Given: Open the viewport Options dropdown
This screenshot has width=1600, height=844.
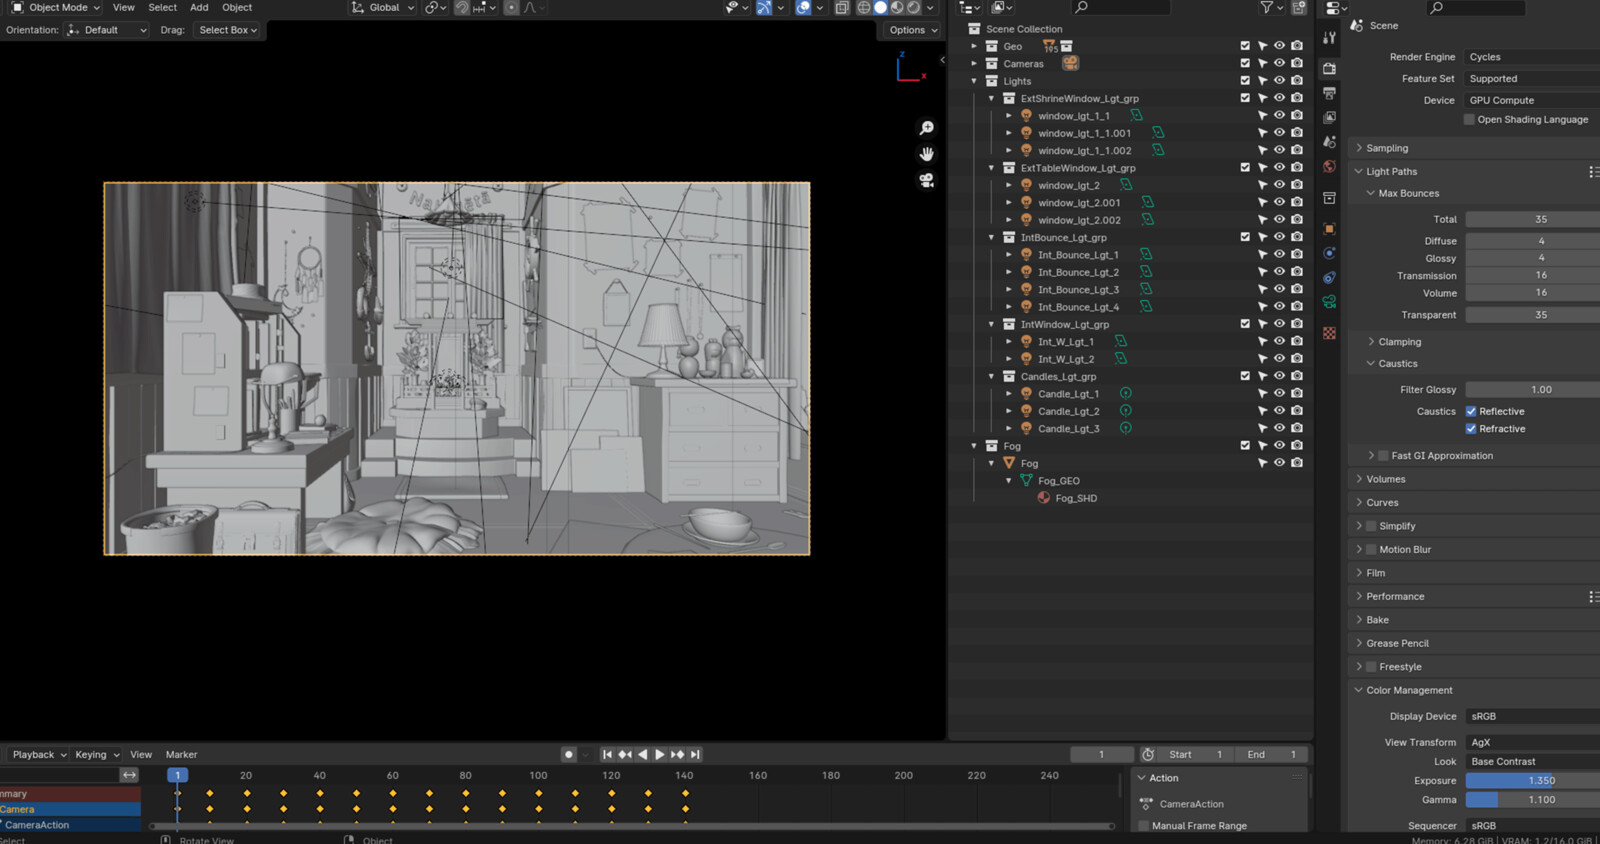Looking at the screenshot, I should pyautogui.click(x=914, y=30).
